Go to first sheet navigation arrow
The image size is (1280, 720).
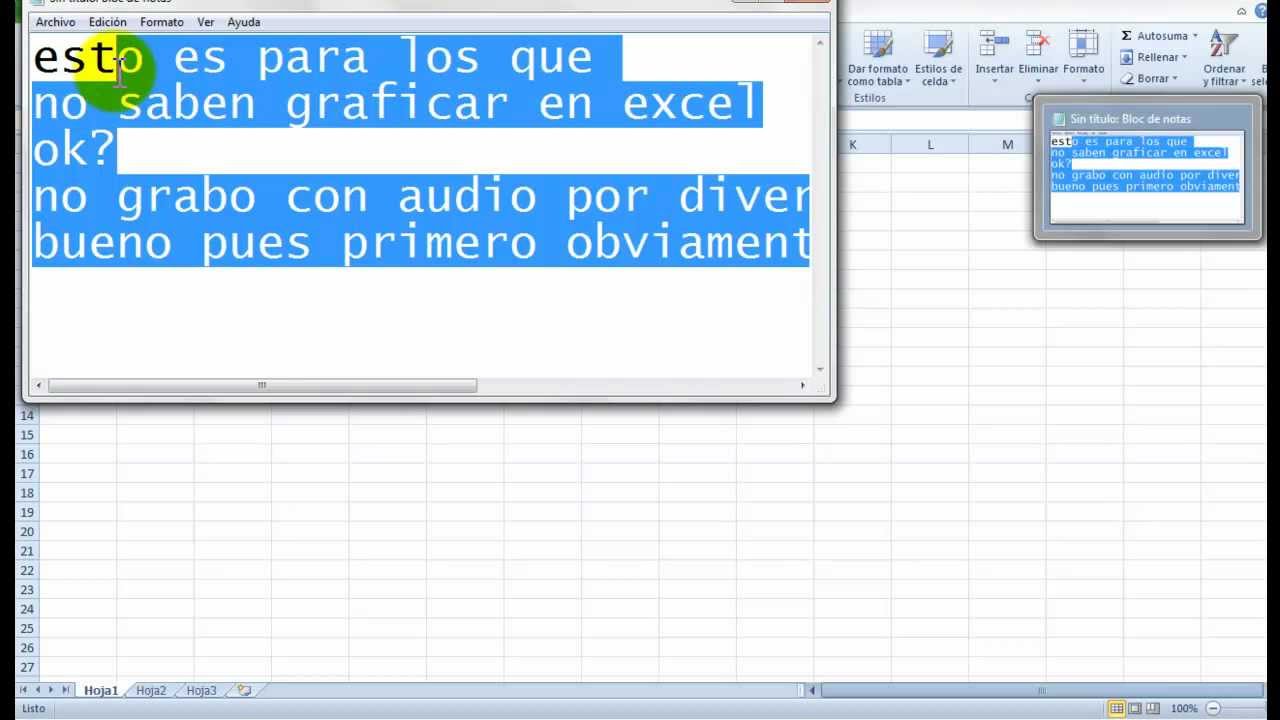coord(25,690)
